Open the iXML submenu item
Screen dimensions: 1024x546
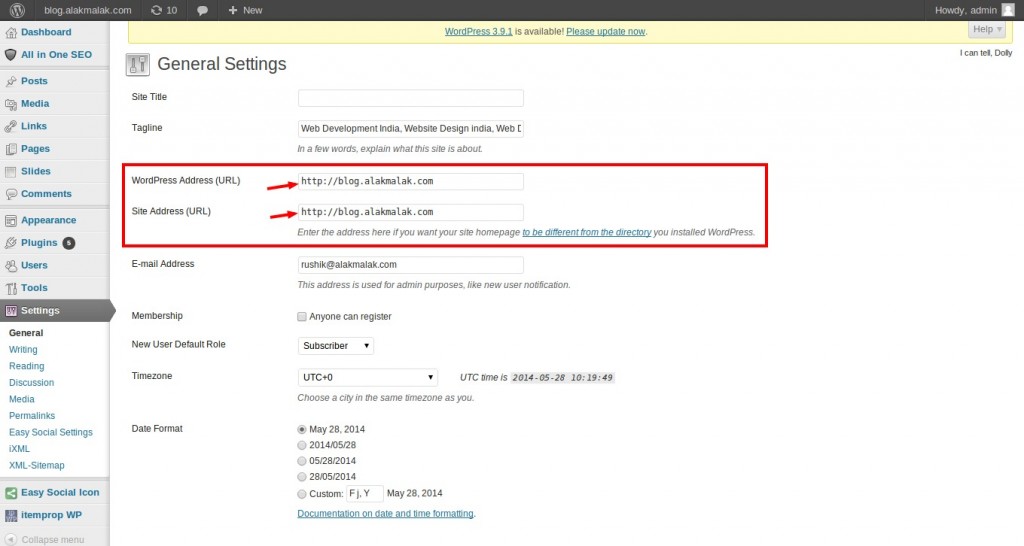tap(20, 449)
